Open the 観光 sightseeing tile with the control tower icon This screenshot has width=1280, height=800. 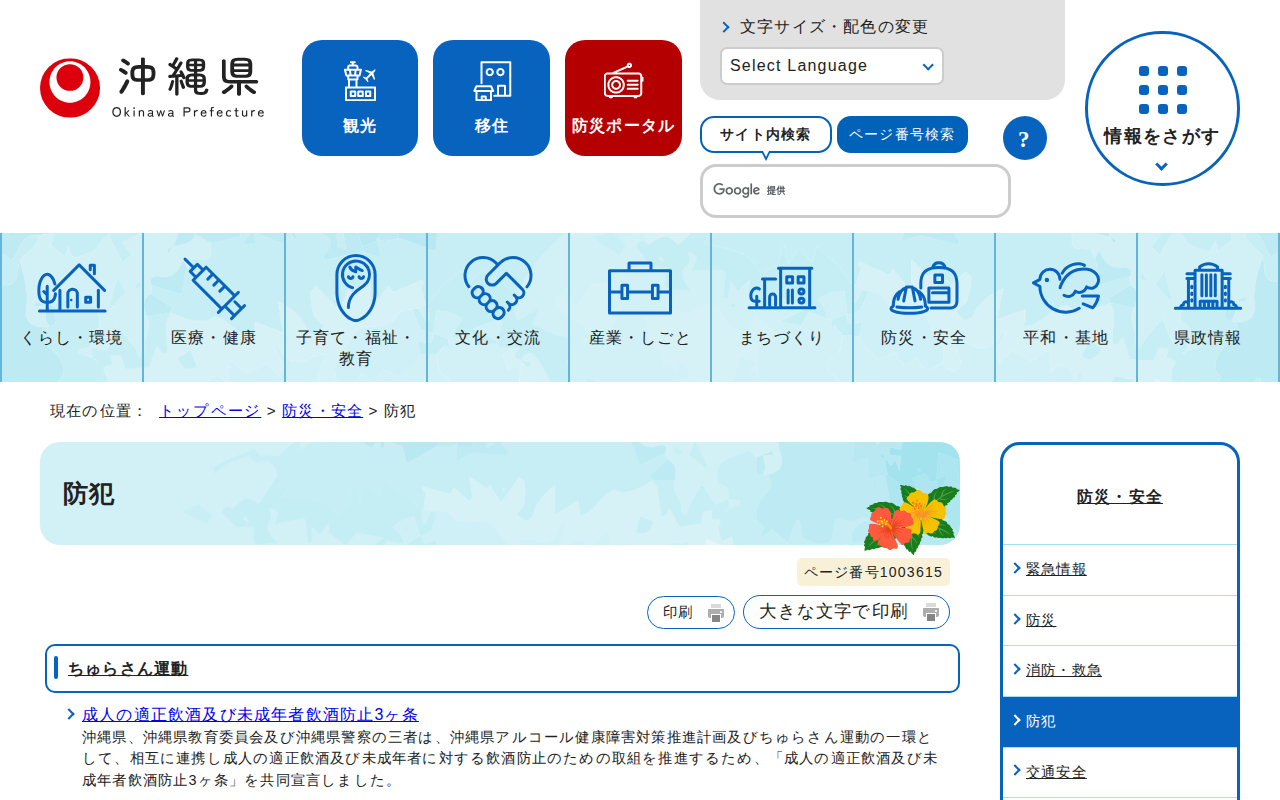click(x=360, y=98)
